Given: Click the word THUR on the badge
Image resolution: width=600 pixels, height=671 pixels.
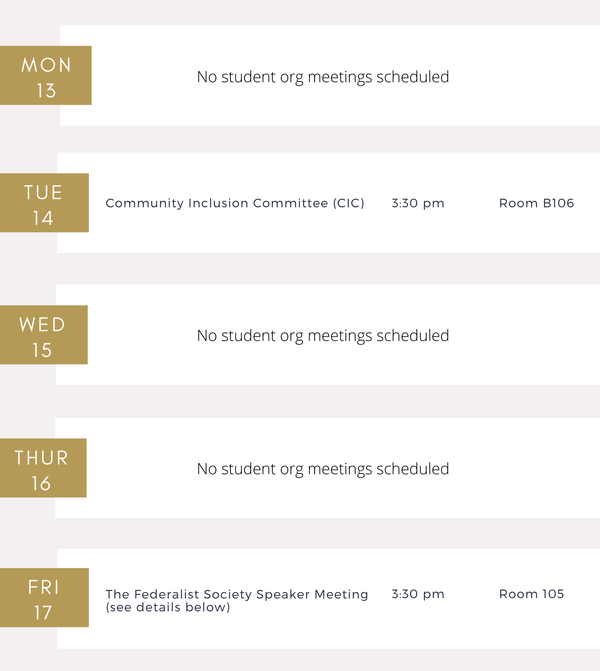Looking at the screenshot, I should pyautogui.click(x=42, y=458).
